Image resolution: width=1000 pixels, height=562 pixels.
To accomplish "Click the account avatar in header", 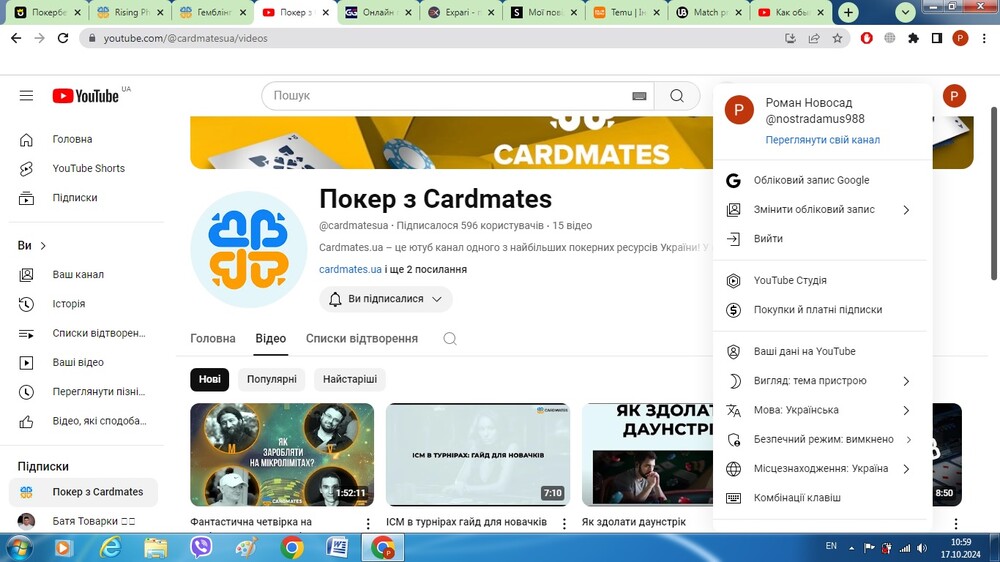I will [x=954, y=96].
